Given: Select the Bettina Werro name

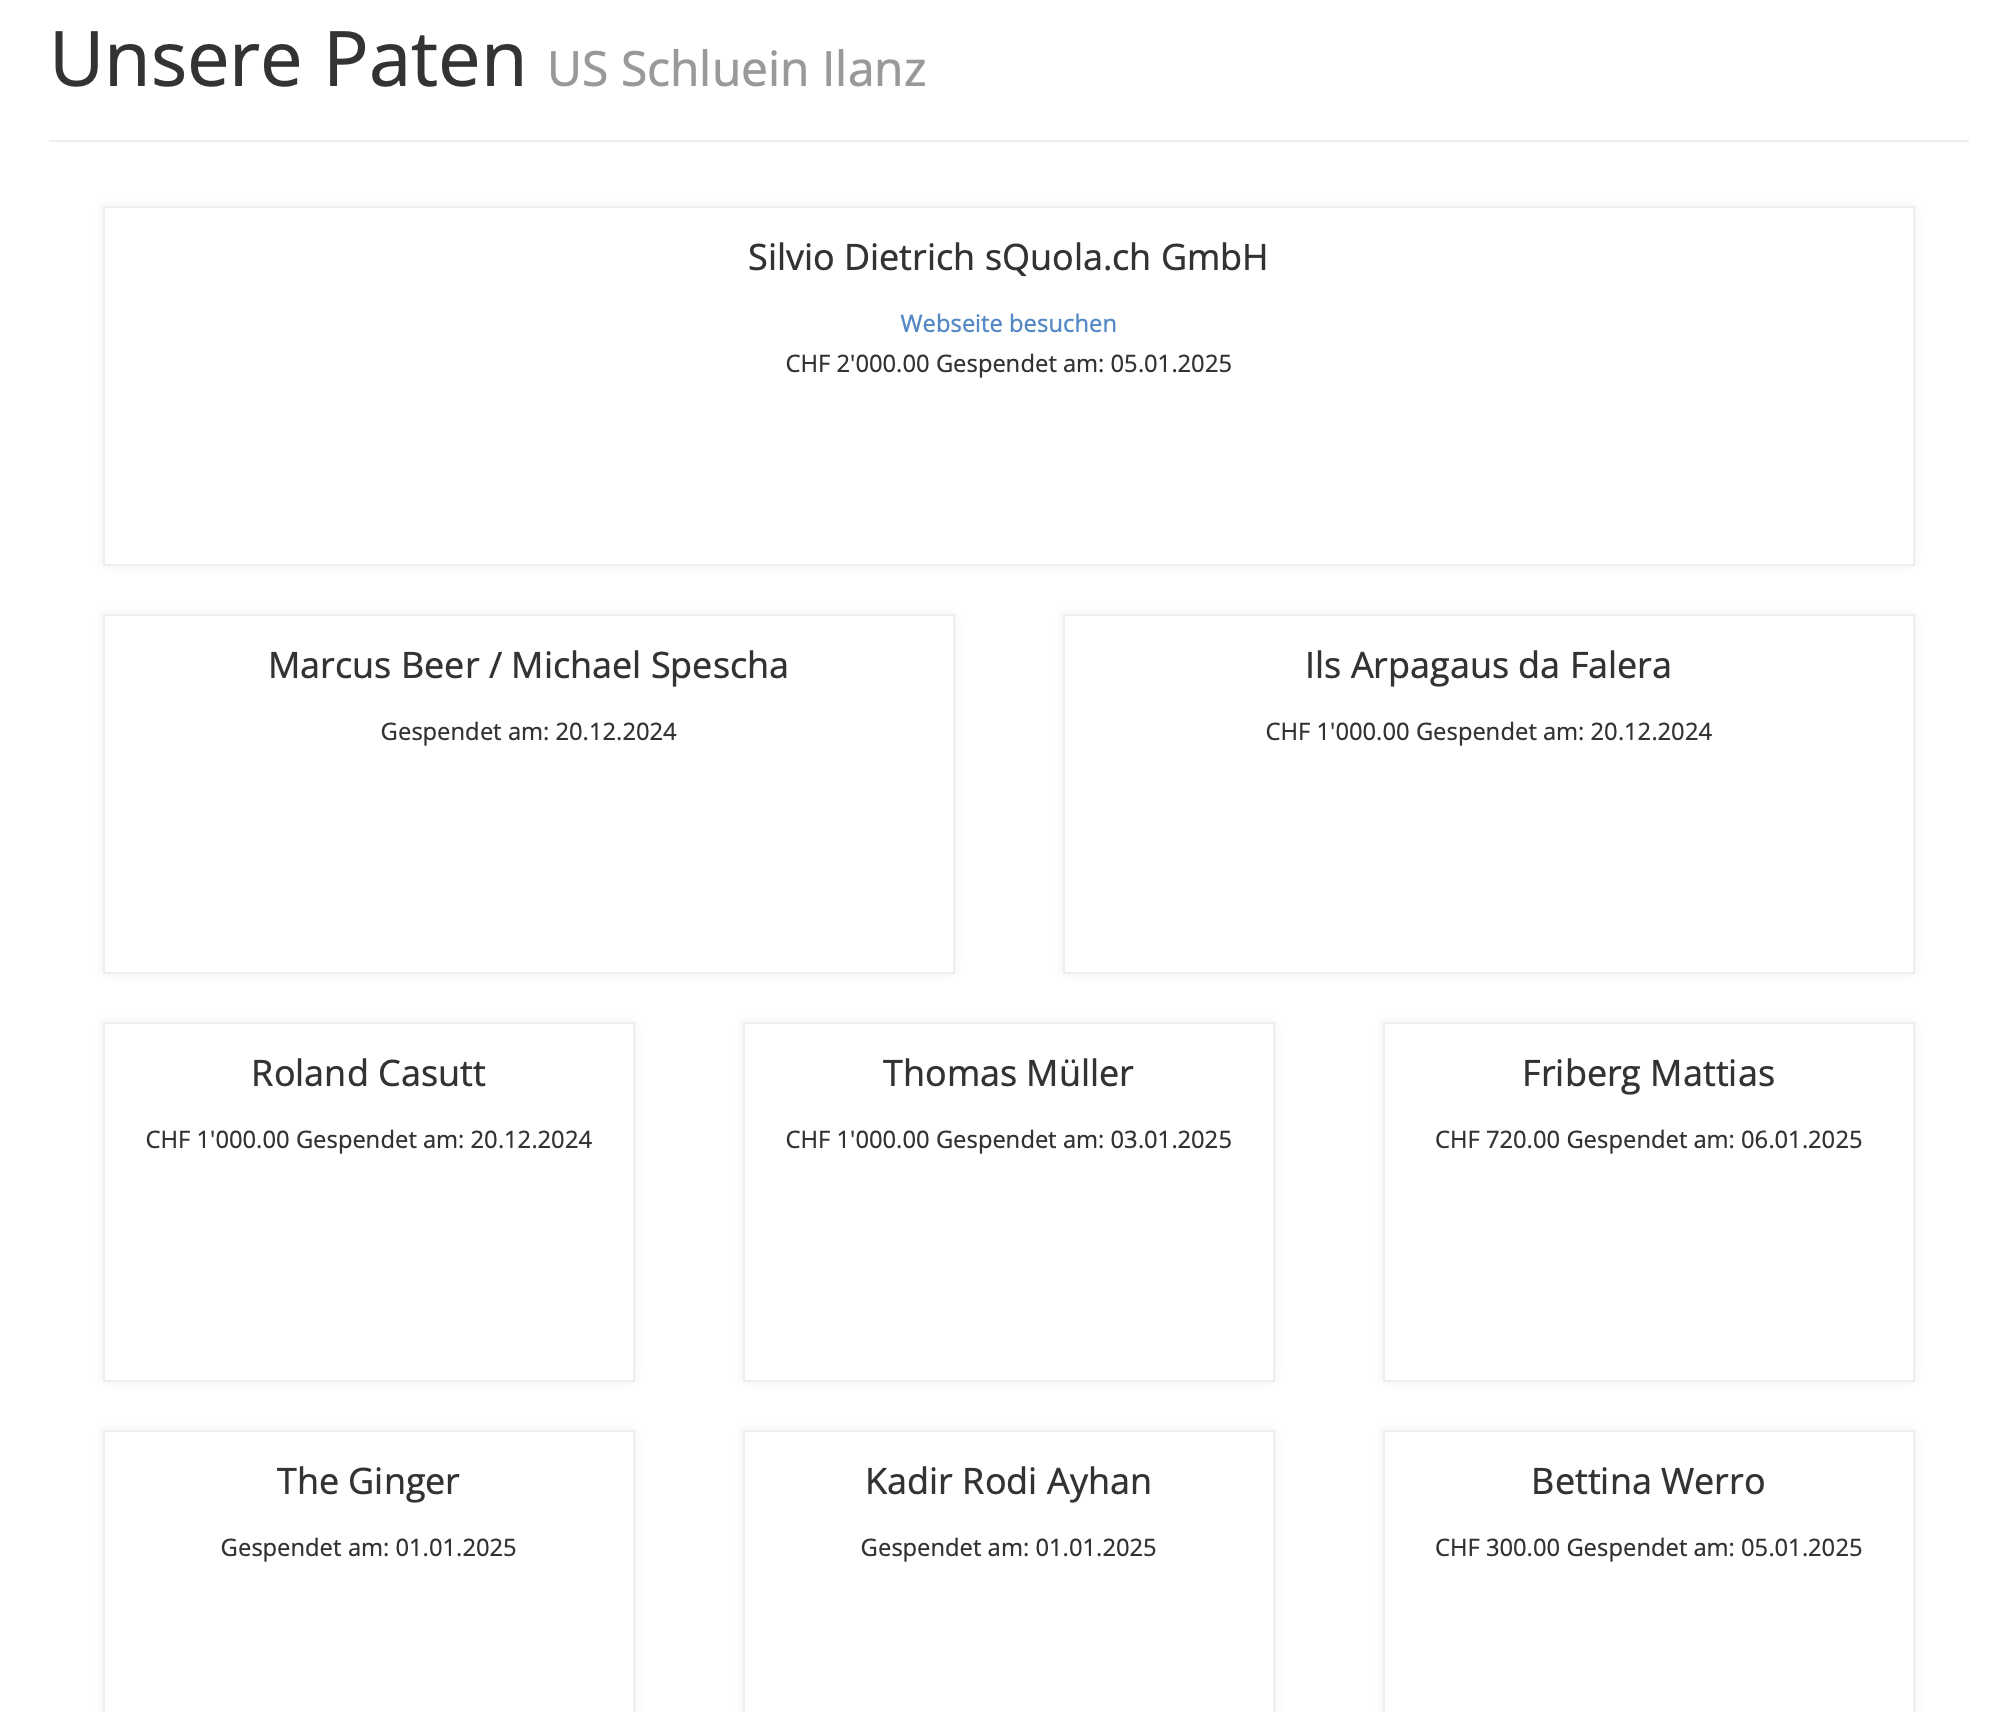Looking at the screenshot, I should 1648,1481.
